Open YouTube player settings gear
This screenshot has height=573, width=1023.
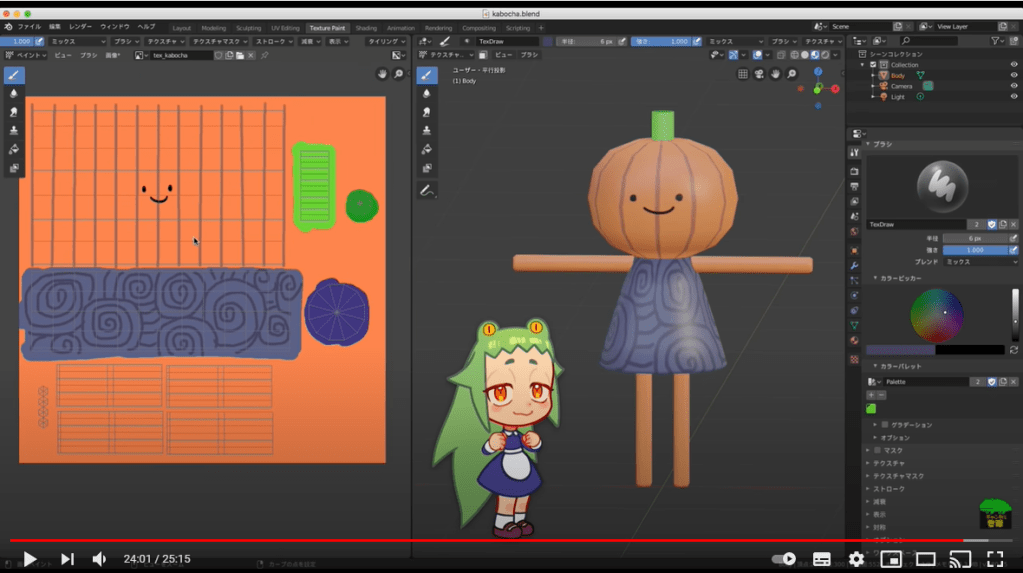pos(856,559)
